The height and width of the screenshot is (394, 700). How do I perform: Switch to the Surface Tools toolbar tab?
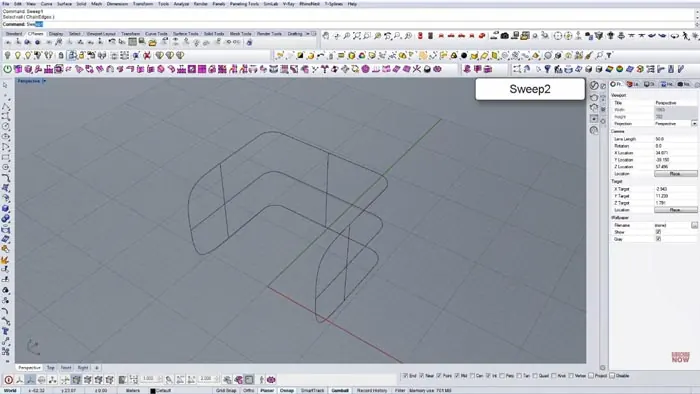[x=186, y=34]
